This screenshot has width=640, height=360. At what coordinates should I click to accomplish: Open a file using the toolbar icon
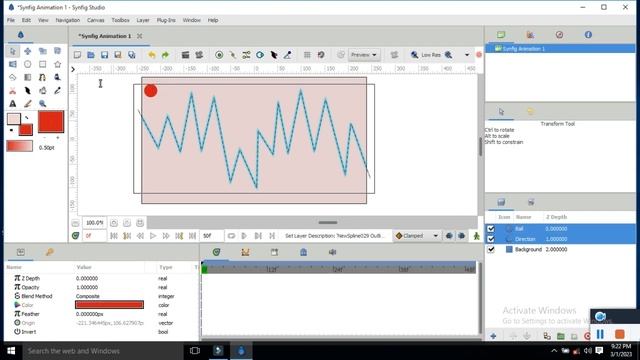(x=91, y=55)
